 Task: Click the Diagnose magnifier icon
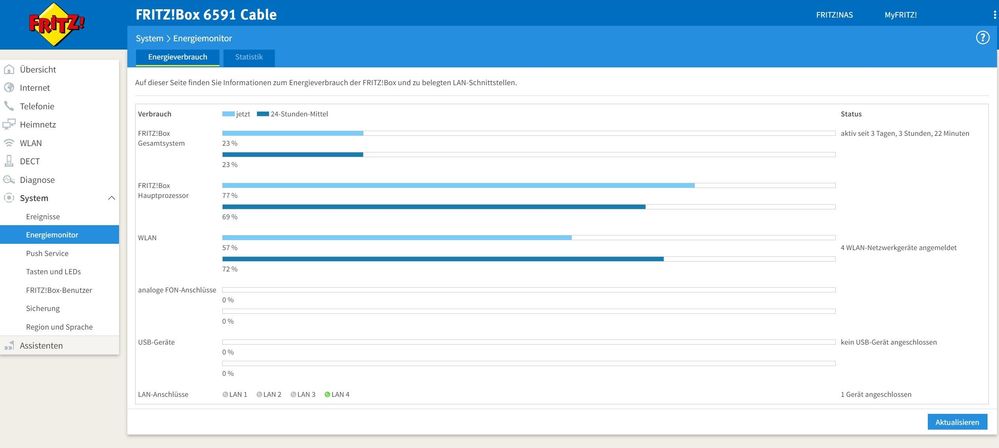click(9, 180)
